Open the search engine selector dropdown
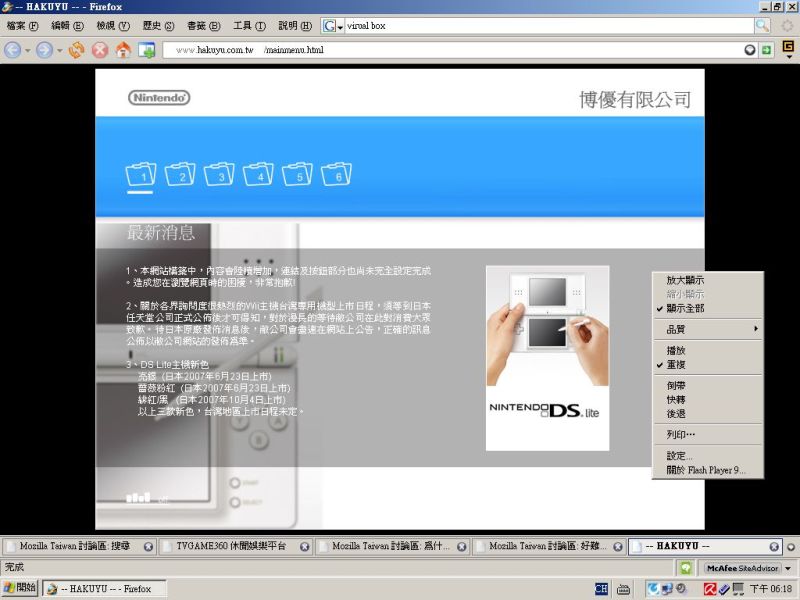 coord(333,26)
